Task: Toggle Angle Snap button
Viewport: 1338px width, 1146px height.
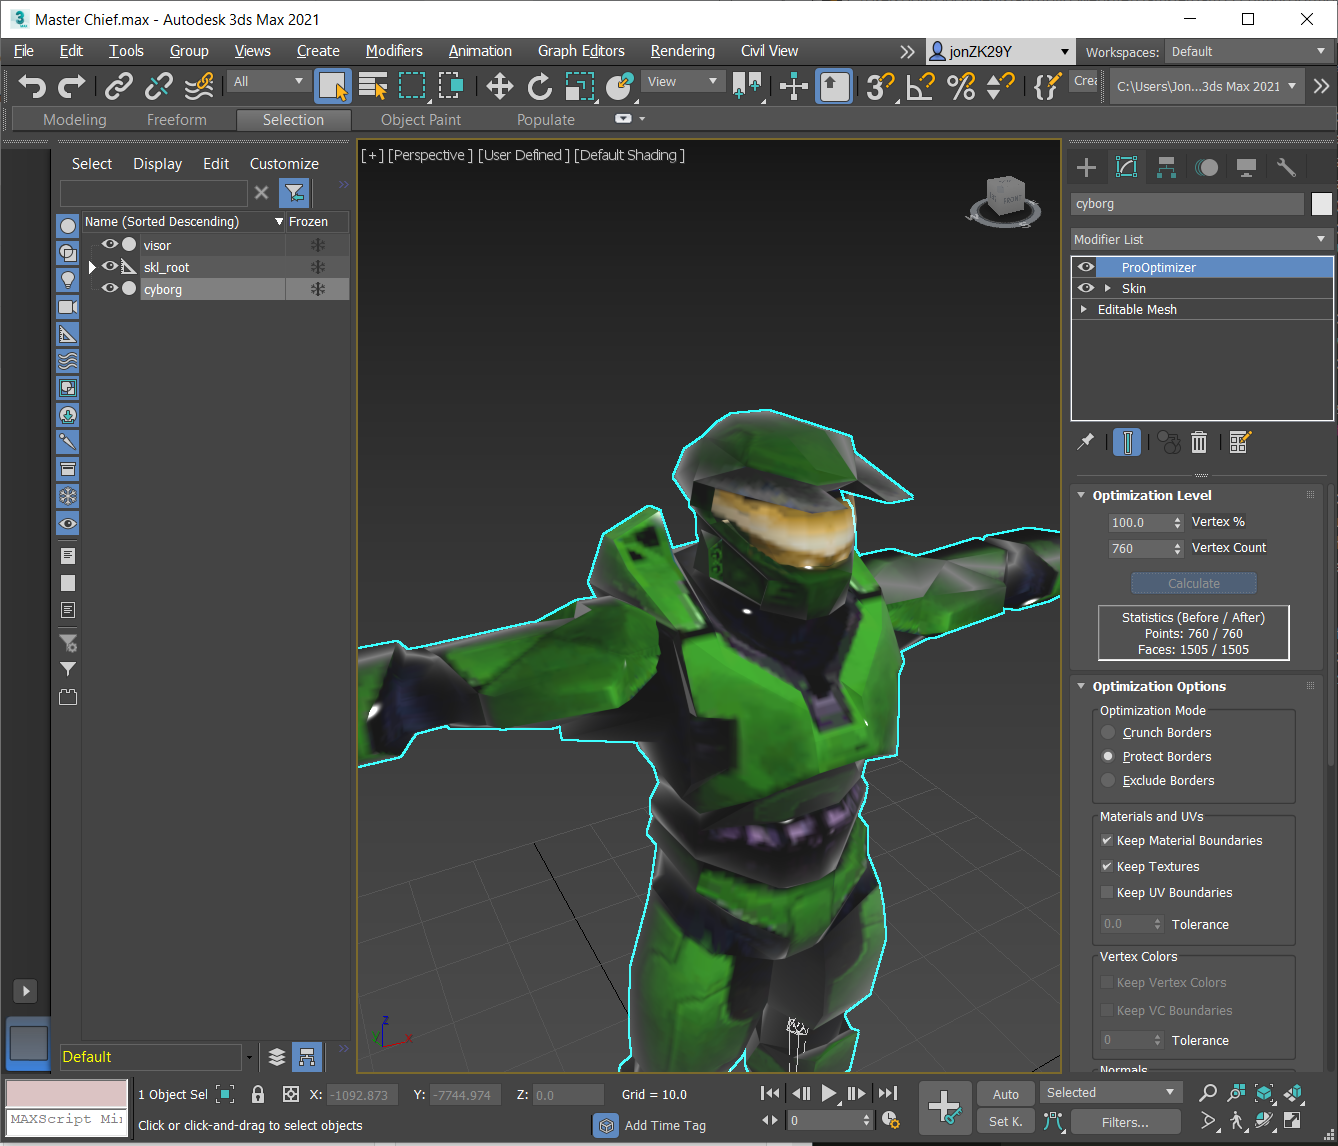Action: click(x=920, y=87)
